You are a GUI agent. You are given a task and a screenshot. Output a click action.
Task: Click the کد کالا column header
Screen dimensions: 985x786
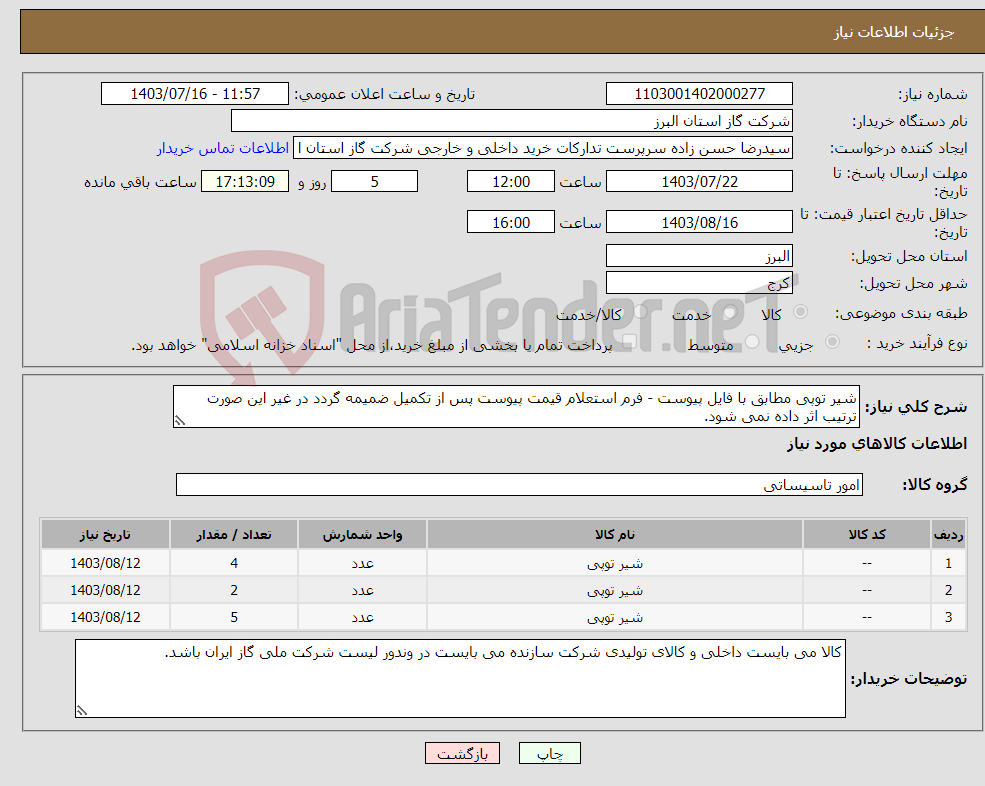coord(867,534)
